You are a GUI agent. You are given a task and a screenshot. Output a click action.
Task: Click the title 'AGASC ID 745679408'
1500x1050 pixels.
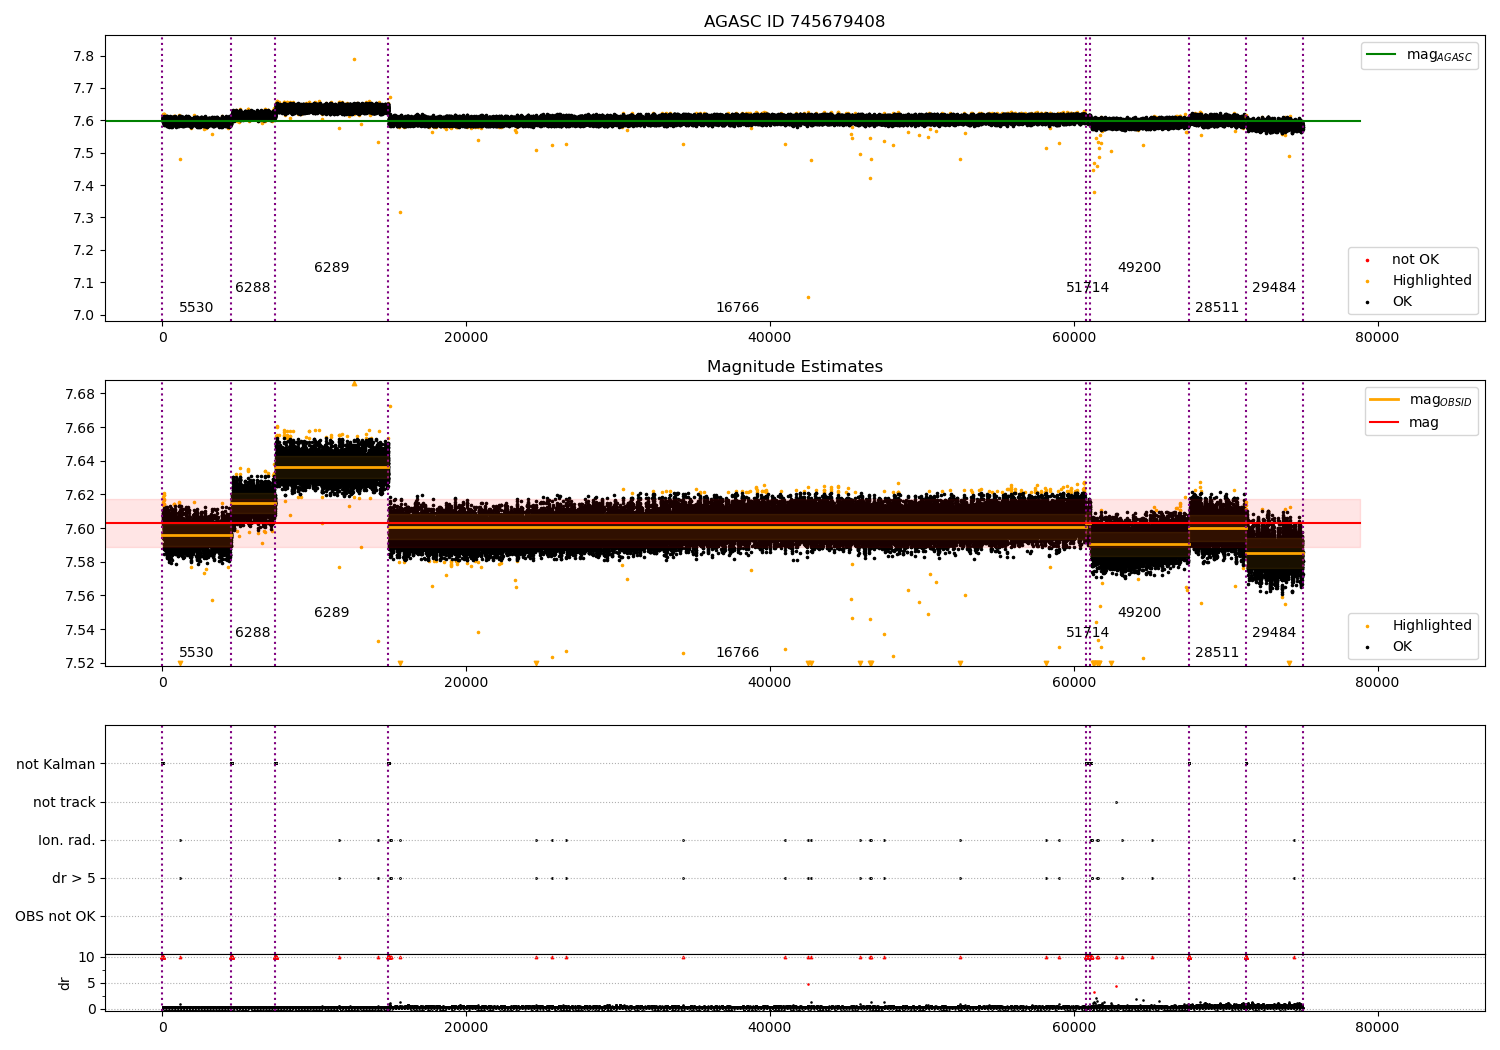[x=794, y=22]
